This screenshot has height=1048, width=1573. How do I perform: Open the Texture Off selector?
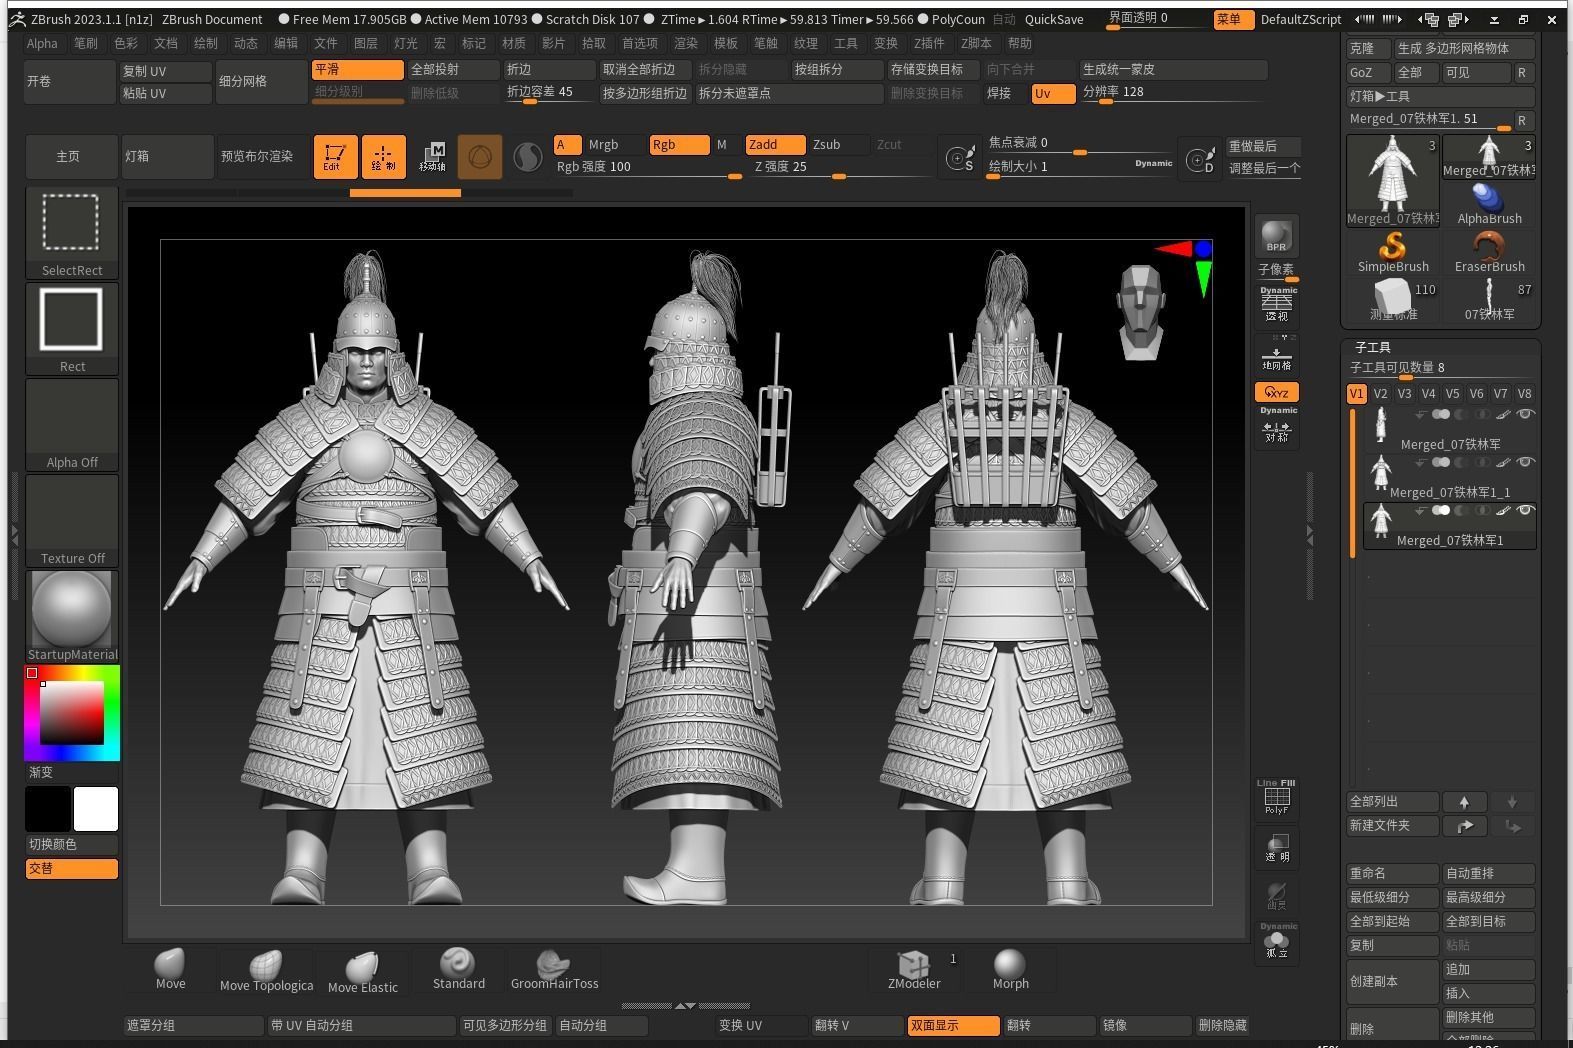(x=72, y=521)
